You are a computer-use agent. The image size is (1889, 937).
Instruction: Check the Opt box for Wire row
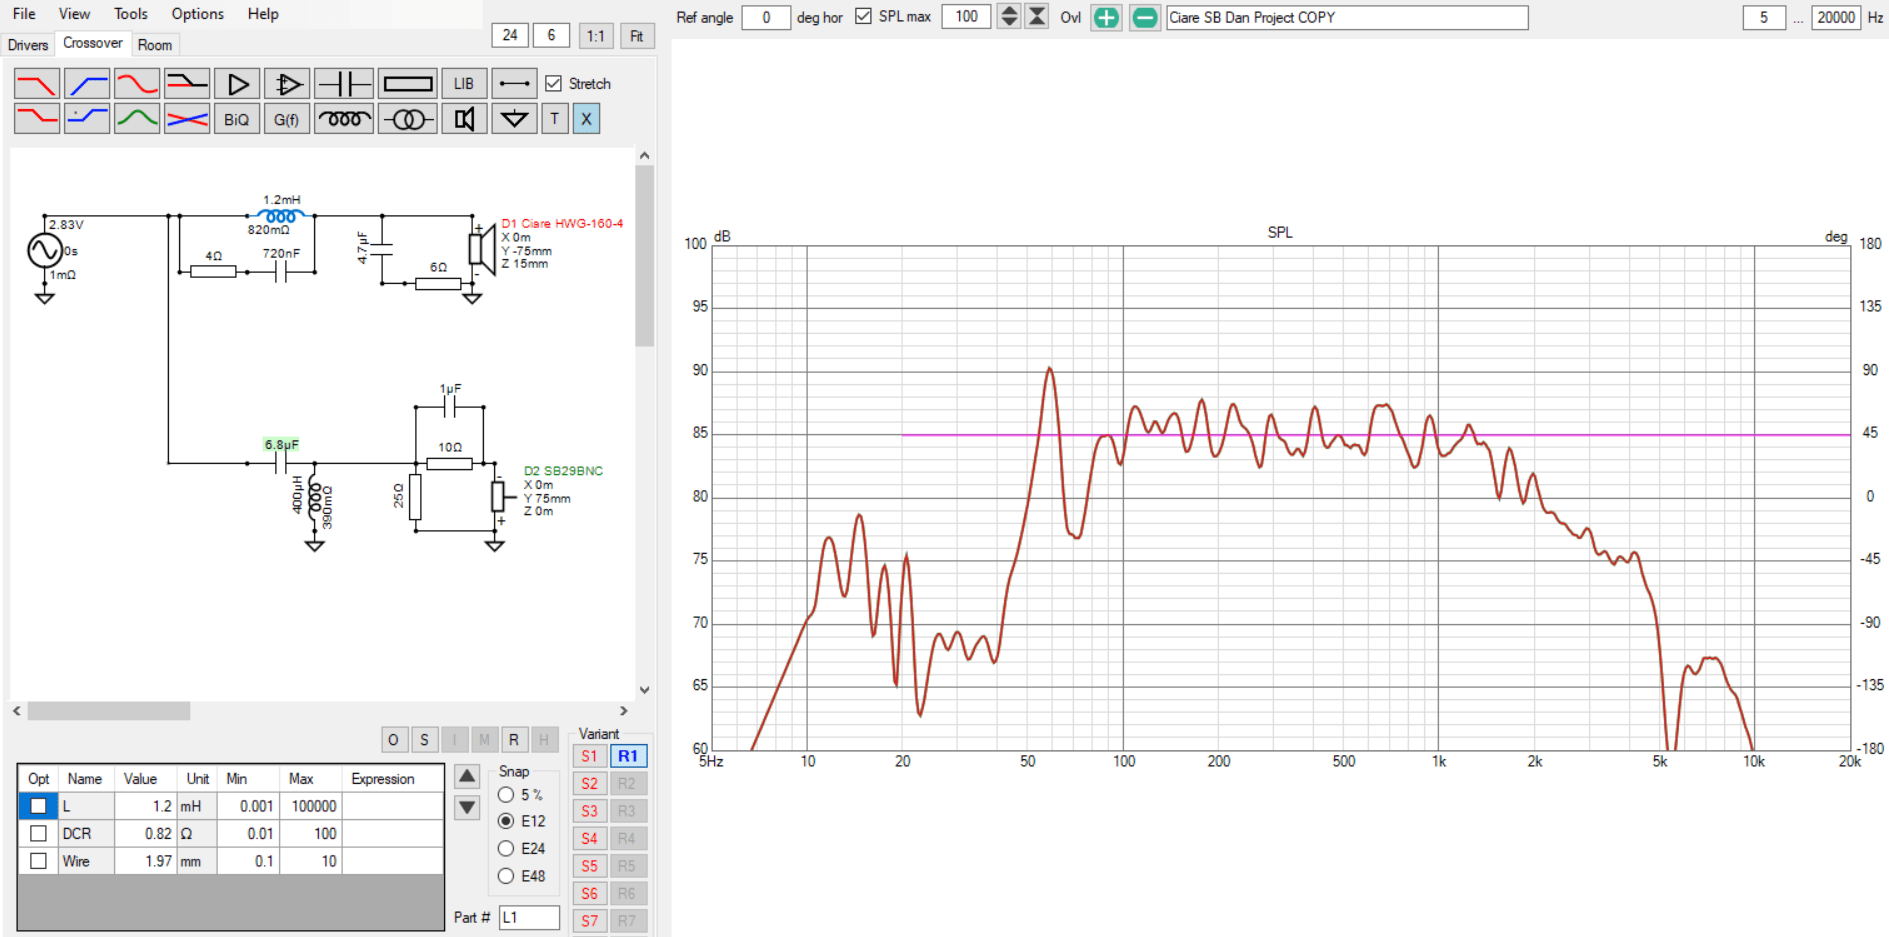[x=38, y=860]
